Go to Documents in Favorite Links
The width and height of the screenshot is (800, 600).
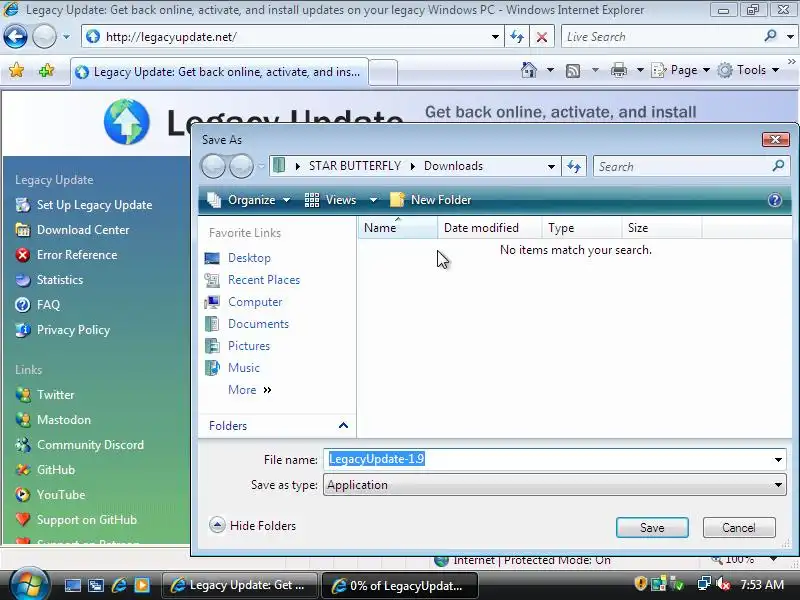click(258, 323)
